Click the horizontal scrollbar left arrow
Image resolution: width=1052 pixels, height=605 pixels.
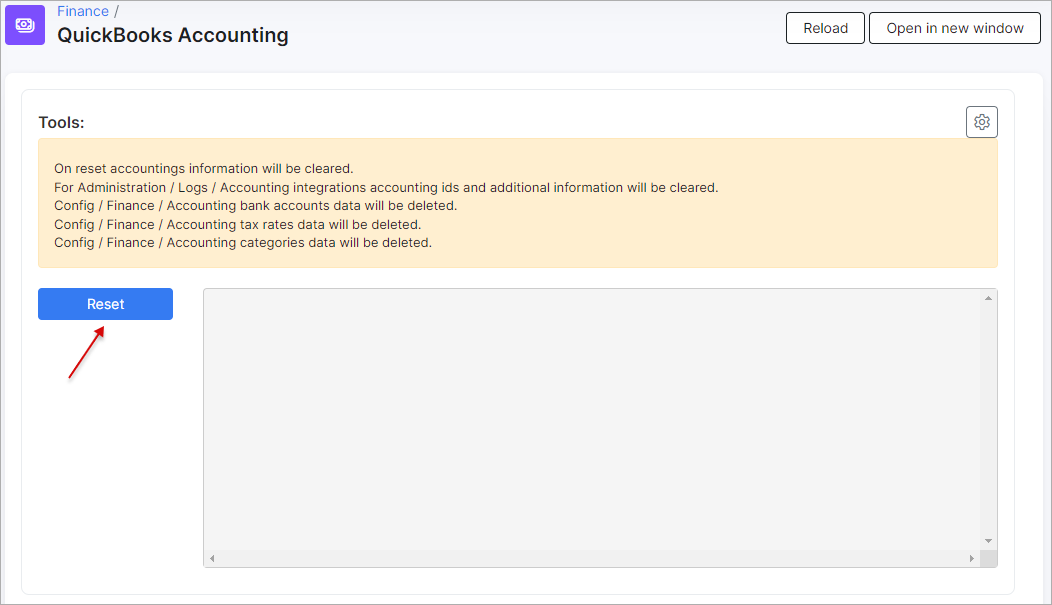click(211, 558)
